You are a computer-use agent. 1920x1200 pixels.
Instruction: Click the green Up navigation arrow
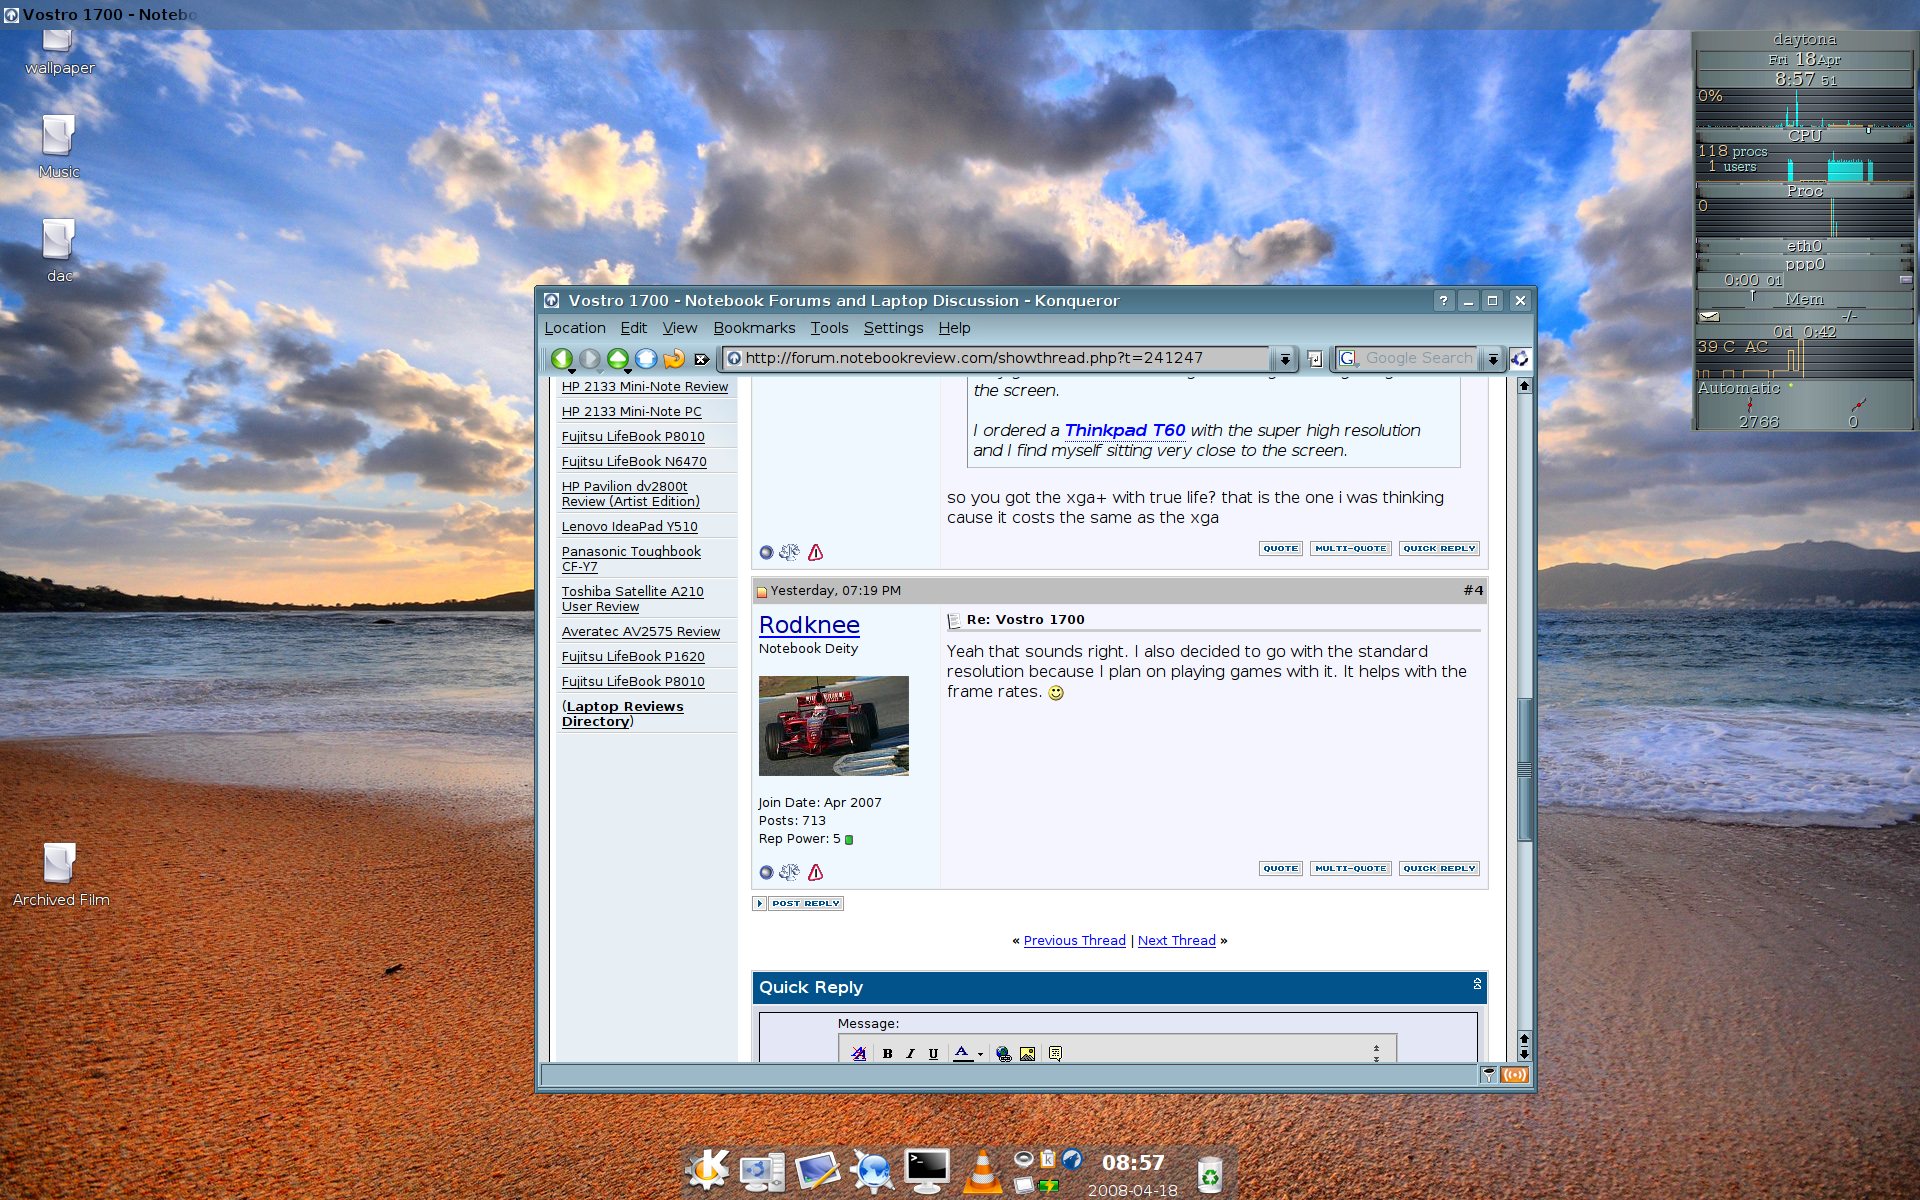(x=618, y=357)
